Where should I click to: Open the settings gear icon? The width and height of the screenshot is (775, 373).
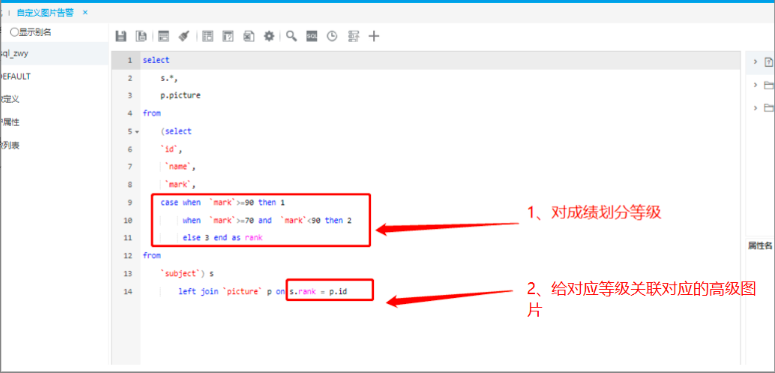pos(269,36)
